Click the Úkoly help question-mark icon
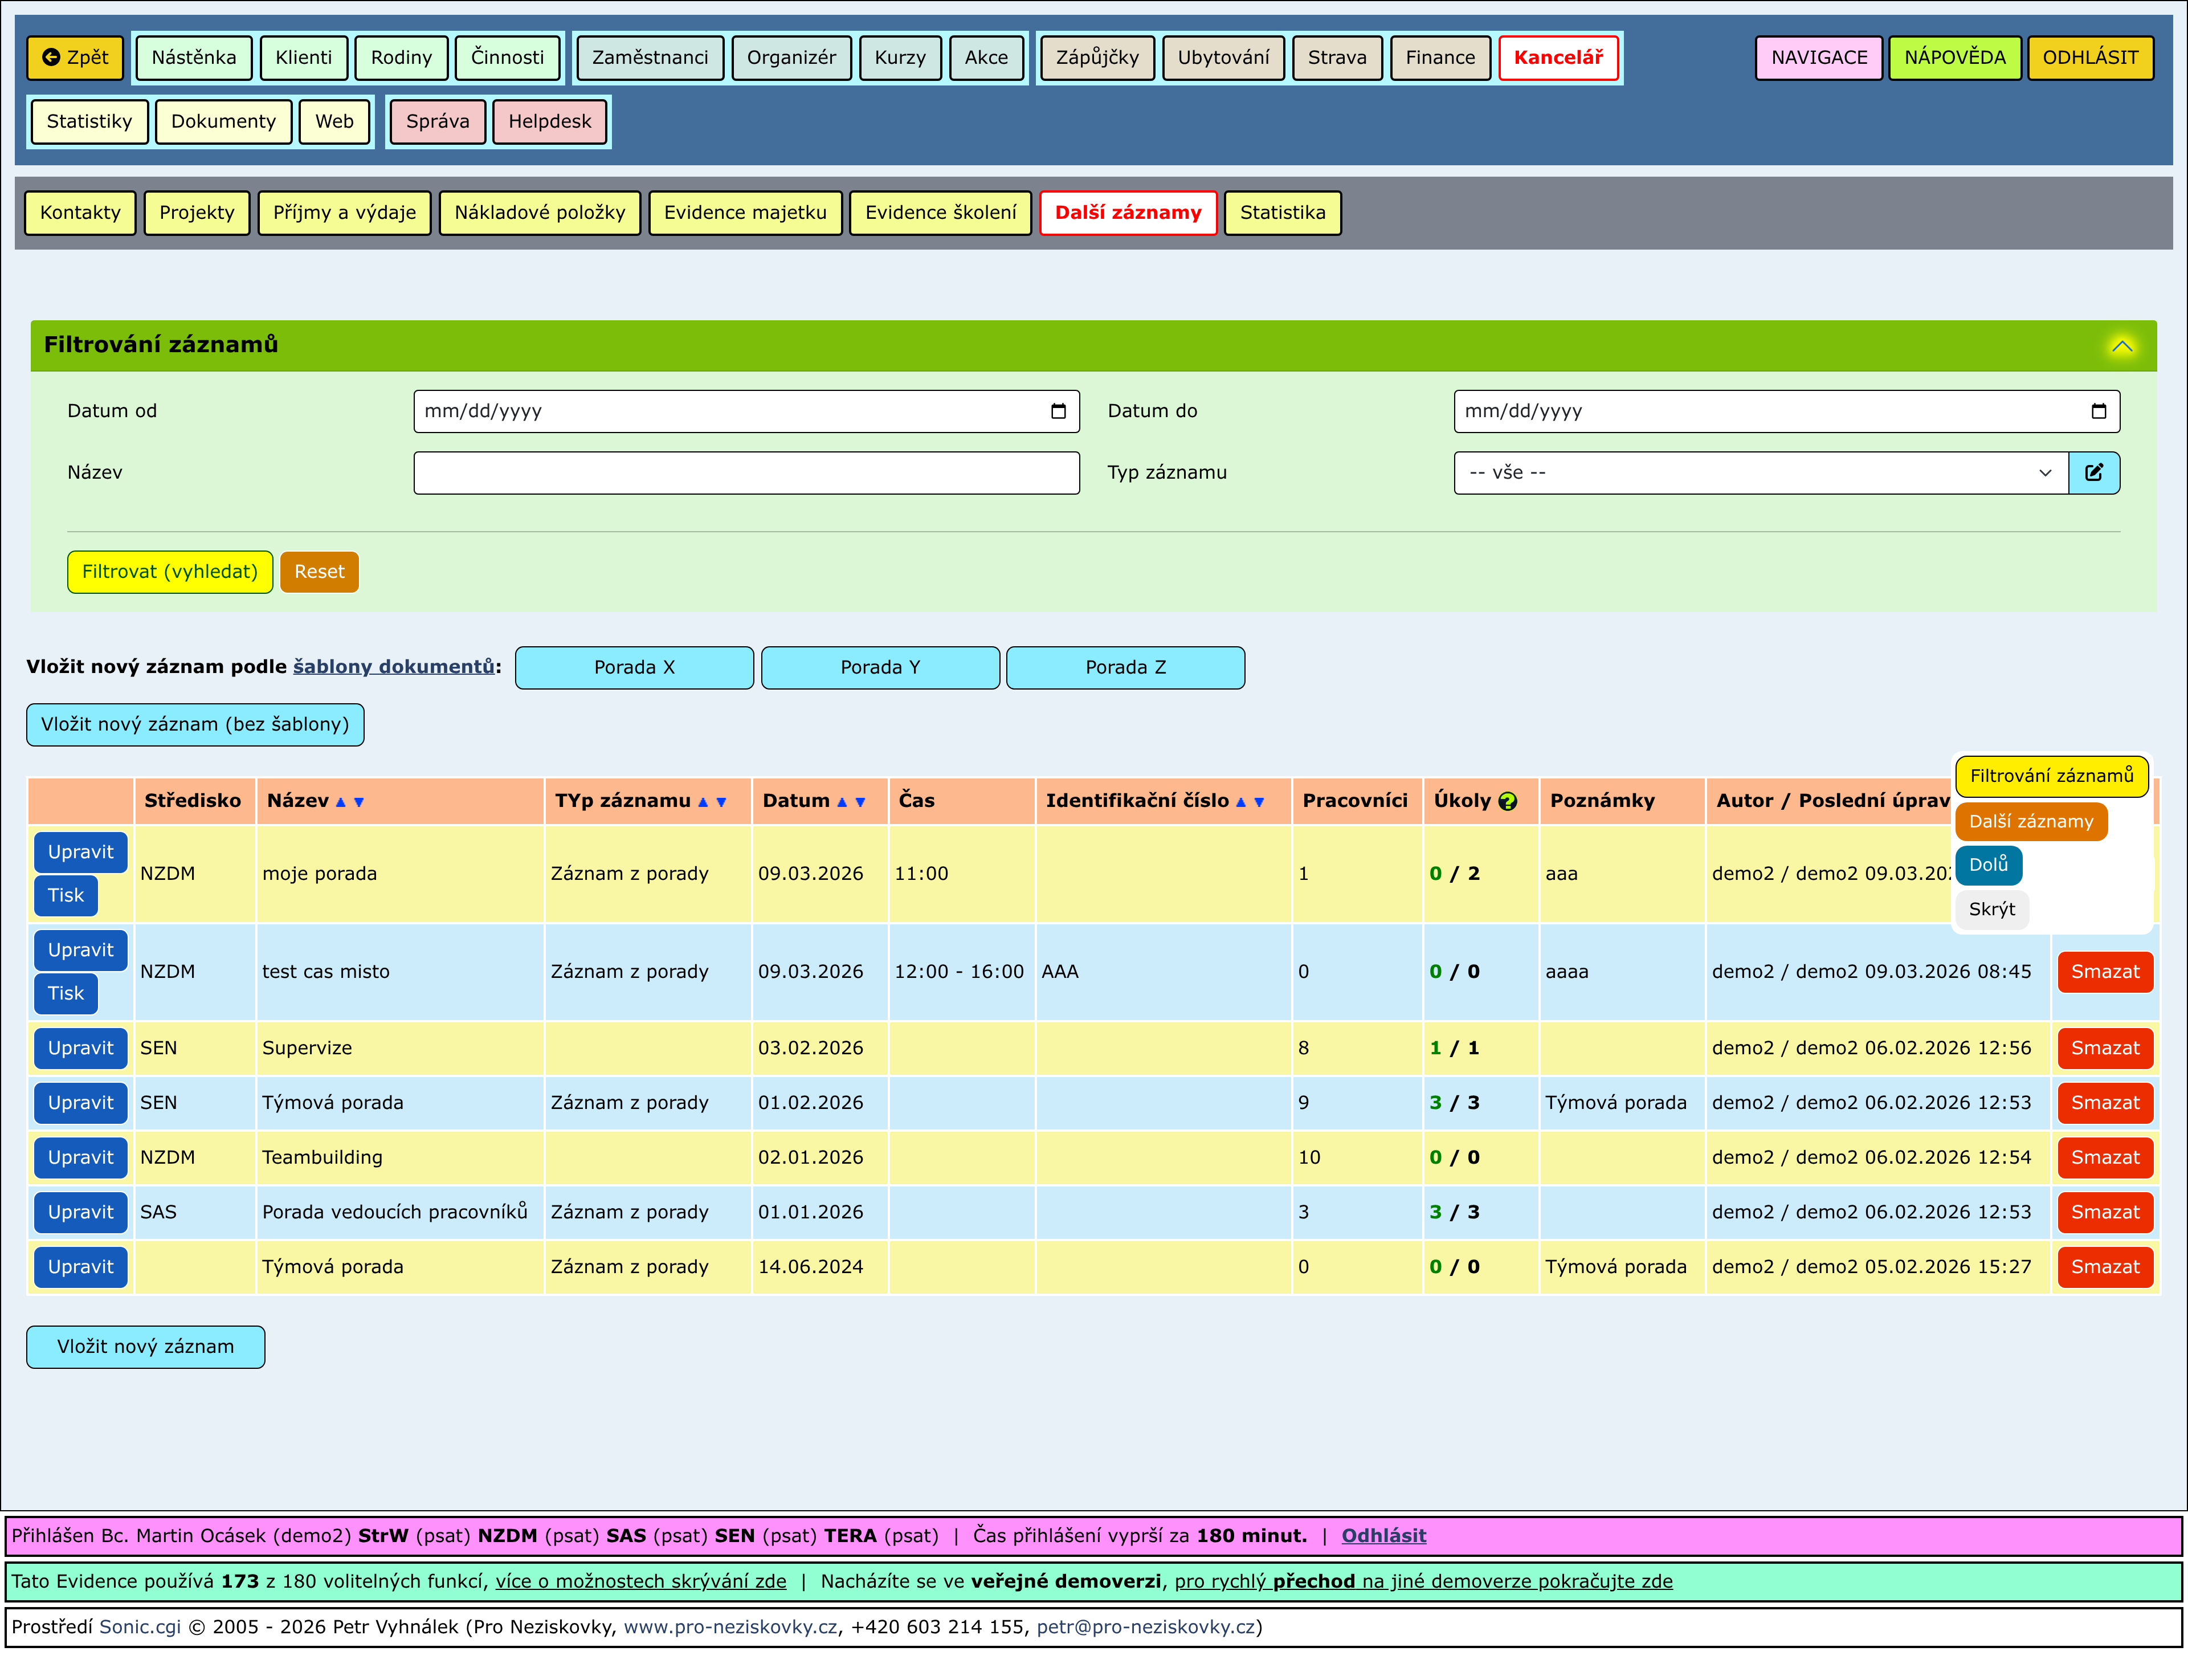 pyautogui.click(x=1507, y=801)
